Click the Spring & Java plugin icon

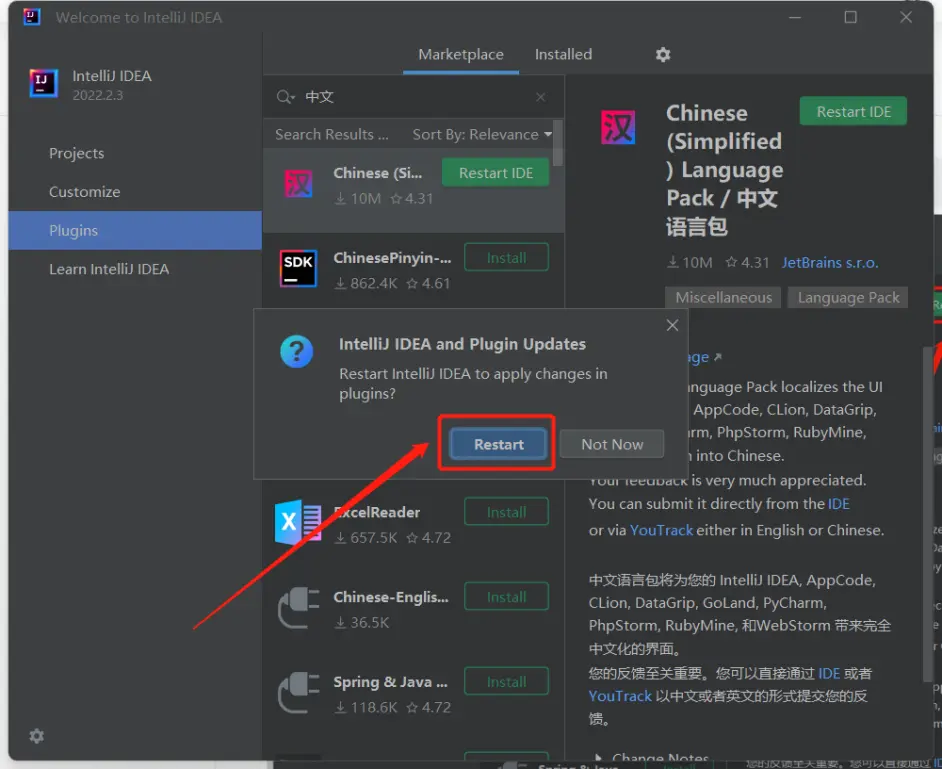(x=299, y=692)
